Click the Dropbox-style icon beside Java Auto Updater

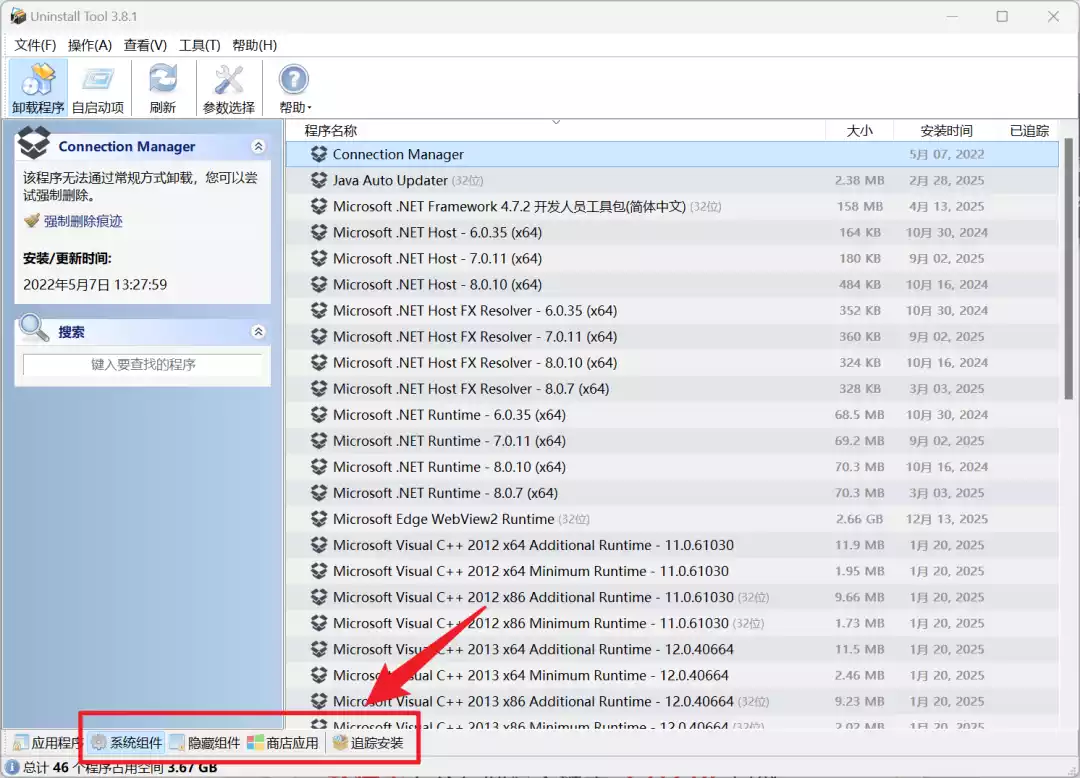319,181
